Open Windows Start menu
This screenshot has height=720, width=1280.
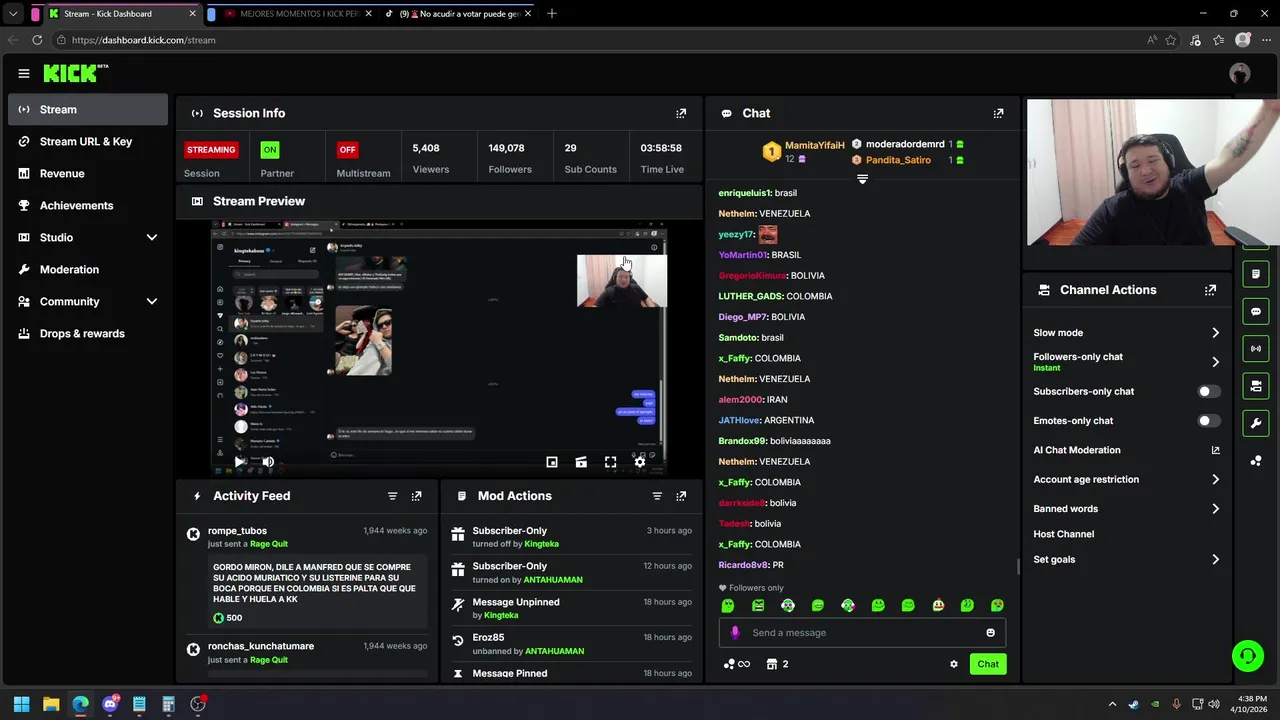tap(21, 704)
